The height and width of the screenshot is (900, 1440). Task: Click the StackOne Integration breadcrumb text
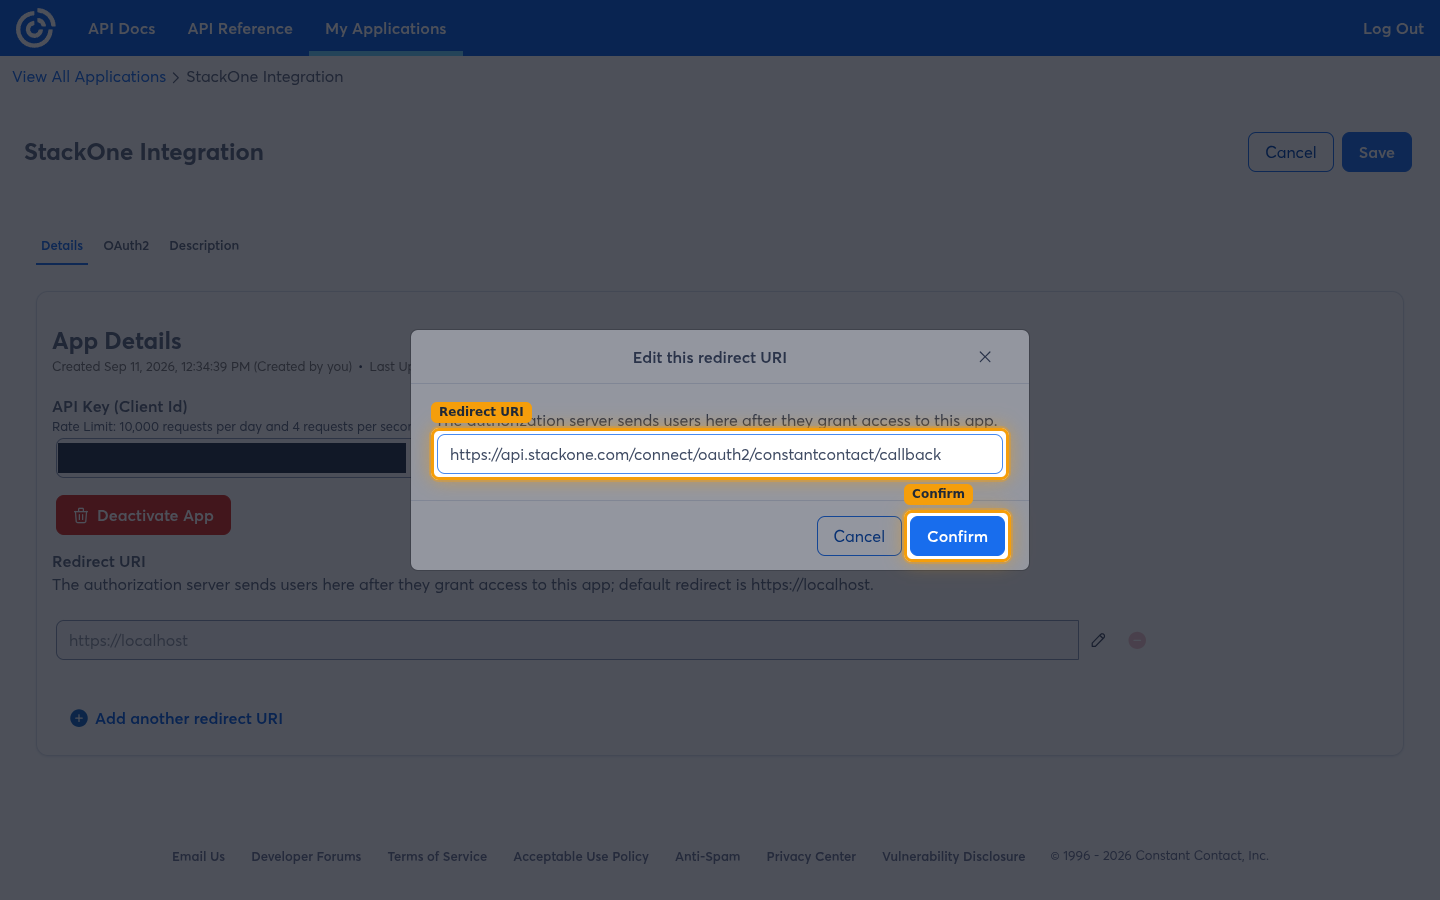pyautogui.click(x=264, y=77)
